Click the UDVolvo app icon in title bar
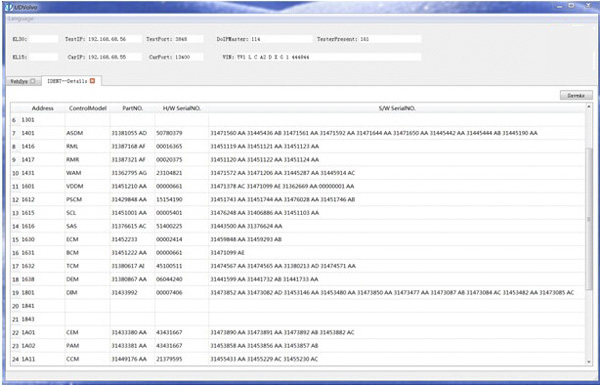600x385 pixels. [x=9, y=7]
